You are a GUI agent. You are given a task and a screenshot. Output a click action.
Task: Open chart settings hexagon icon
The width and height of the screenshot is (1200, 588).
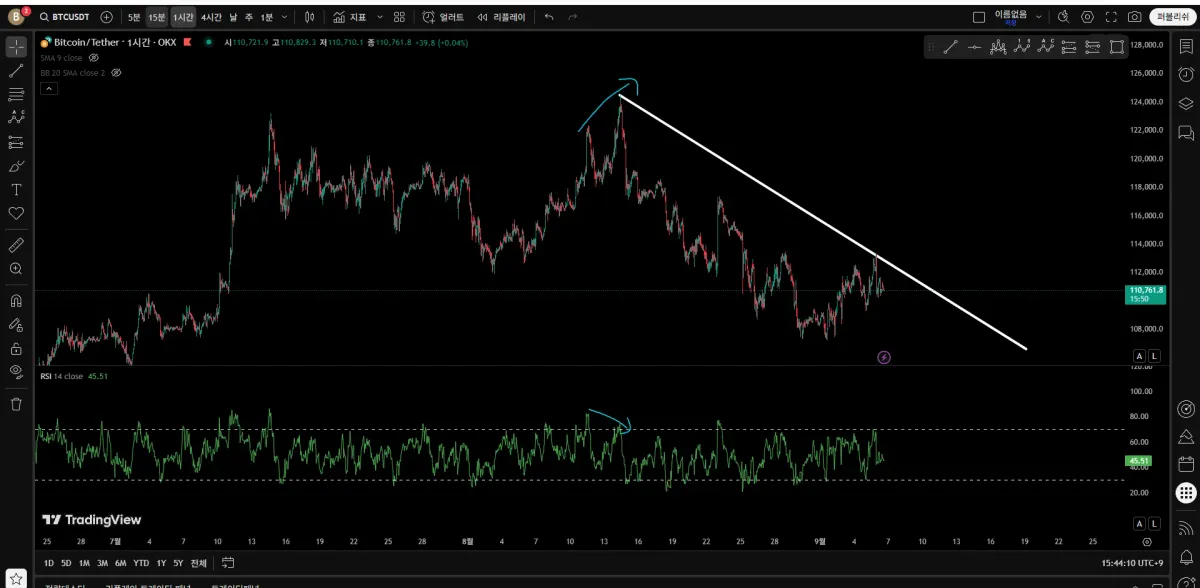coord(1088,17)
